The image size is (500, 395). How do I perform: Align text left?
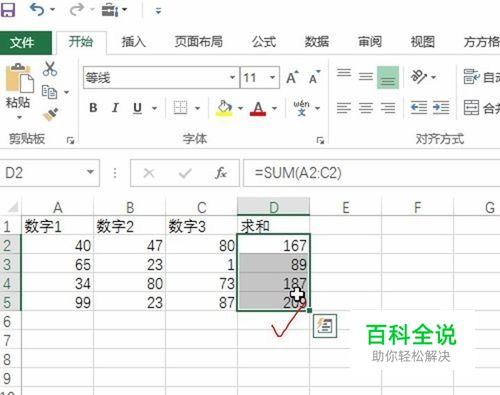344,108
